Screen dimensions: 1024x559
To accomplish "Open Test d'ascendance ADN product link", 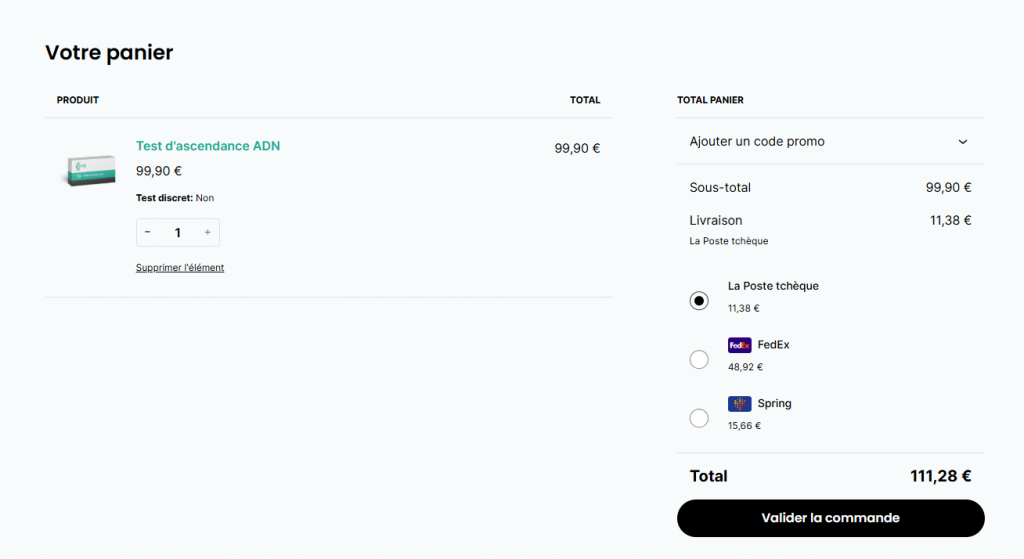I will tap(208, 146).
